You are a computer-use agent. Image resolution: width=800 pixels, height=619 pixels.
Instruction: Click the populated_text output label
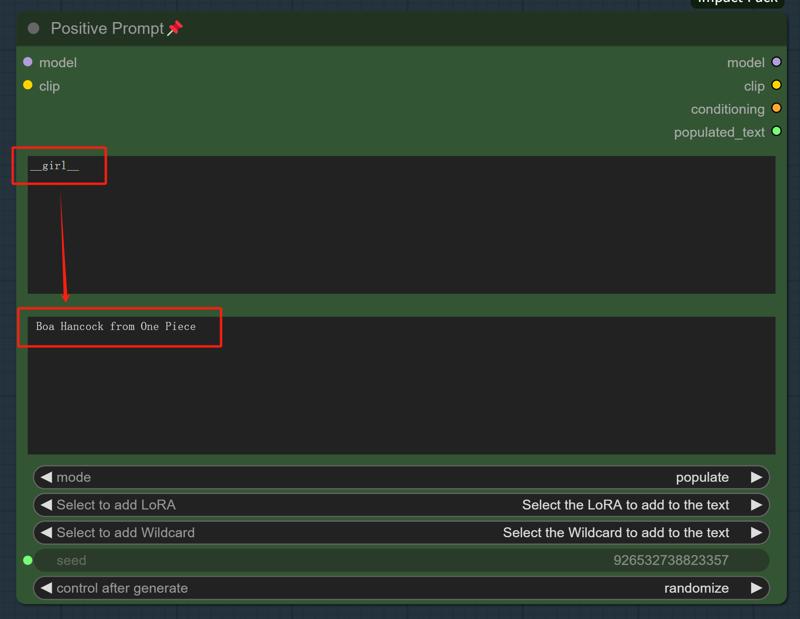click(719, 132)
